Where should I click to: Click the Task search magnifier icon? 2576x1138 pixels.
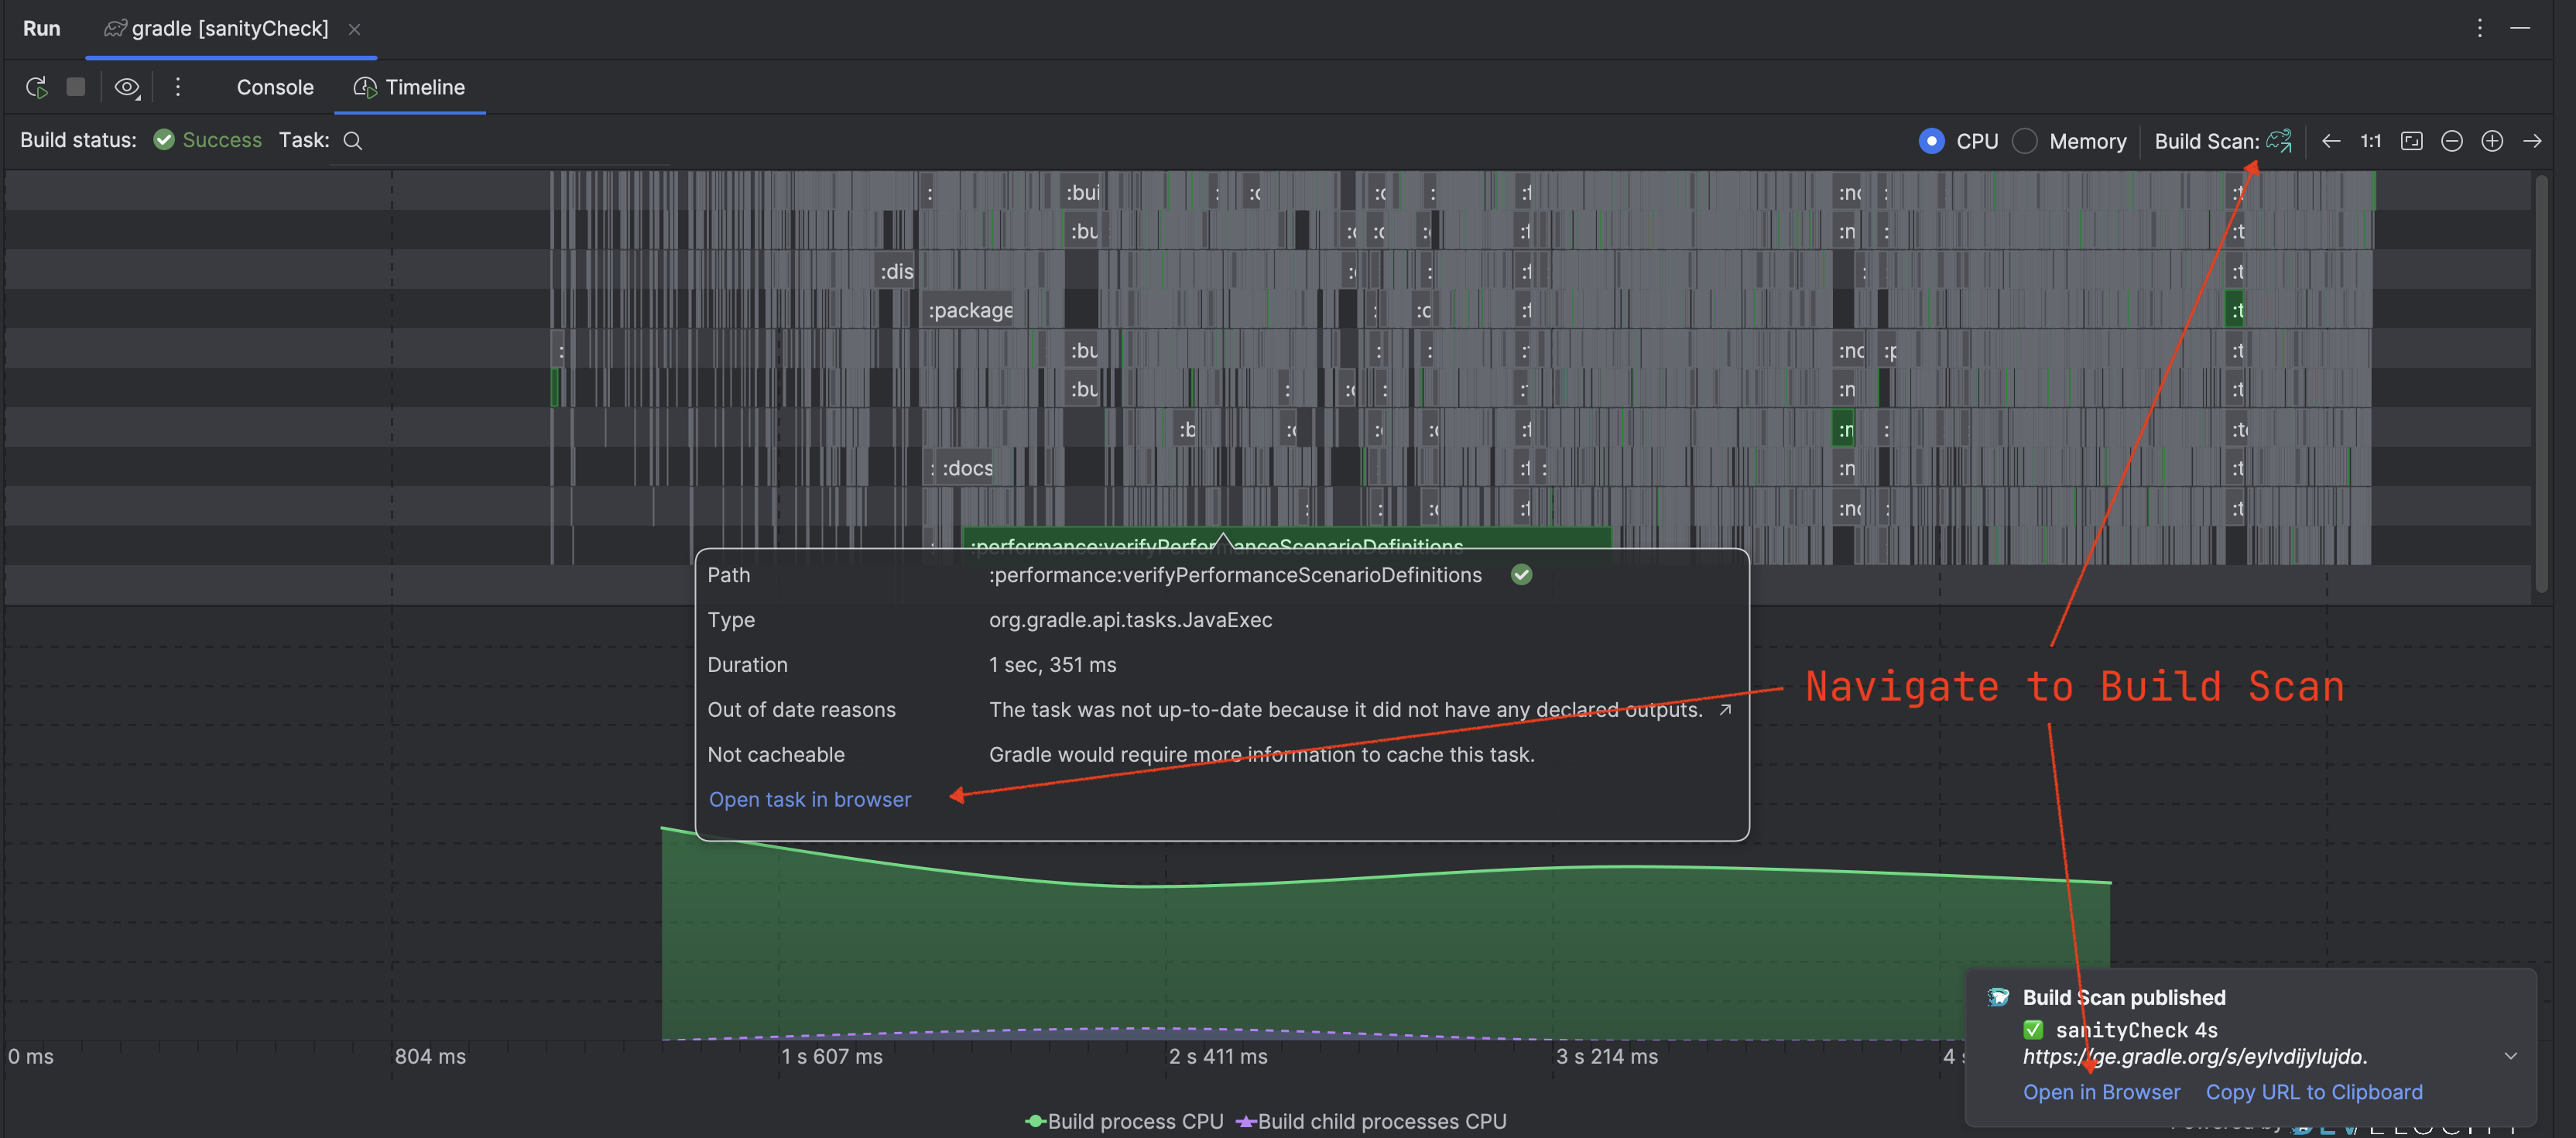pos(352,140)
